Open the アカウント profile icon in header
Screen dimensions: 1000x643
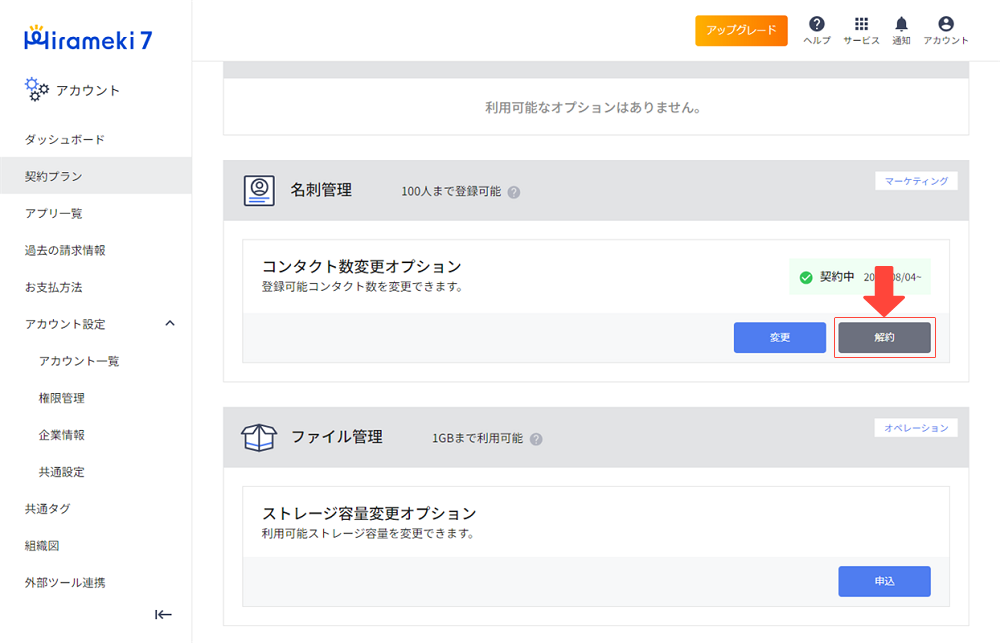tap(946, 24)
